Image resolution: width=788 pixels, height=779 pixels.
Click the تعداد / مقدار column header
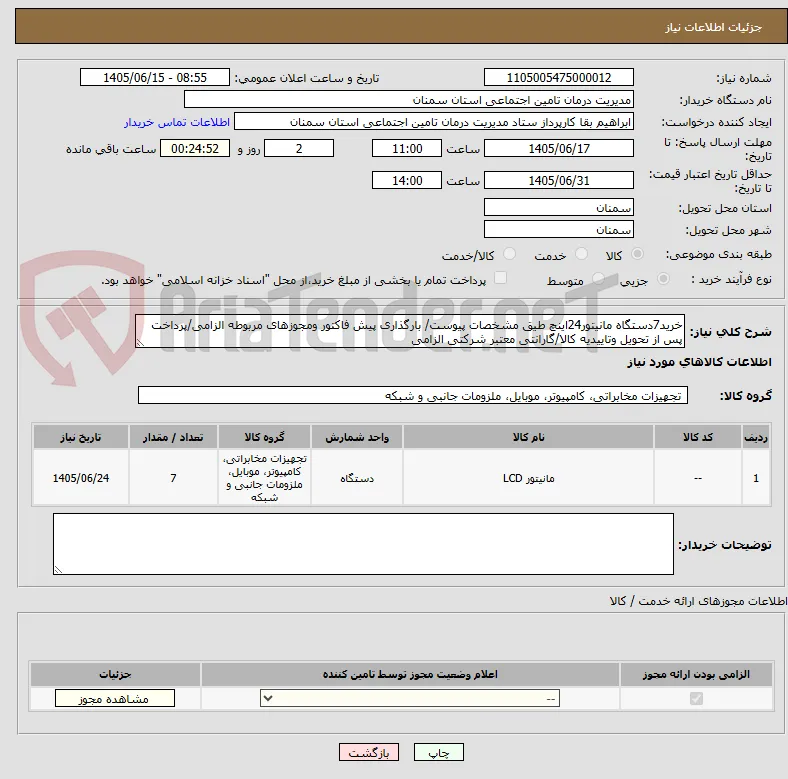pyautogui.click(x=173, y=437)
